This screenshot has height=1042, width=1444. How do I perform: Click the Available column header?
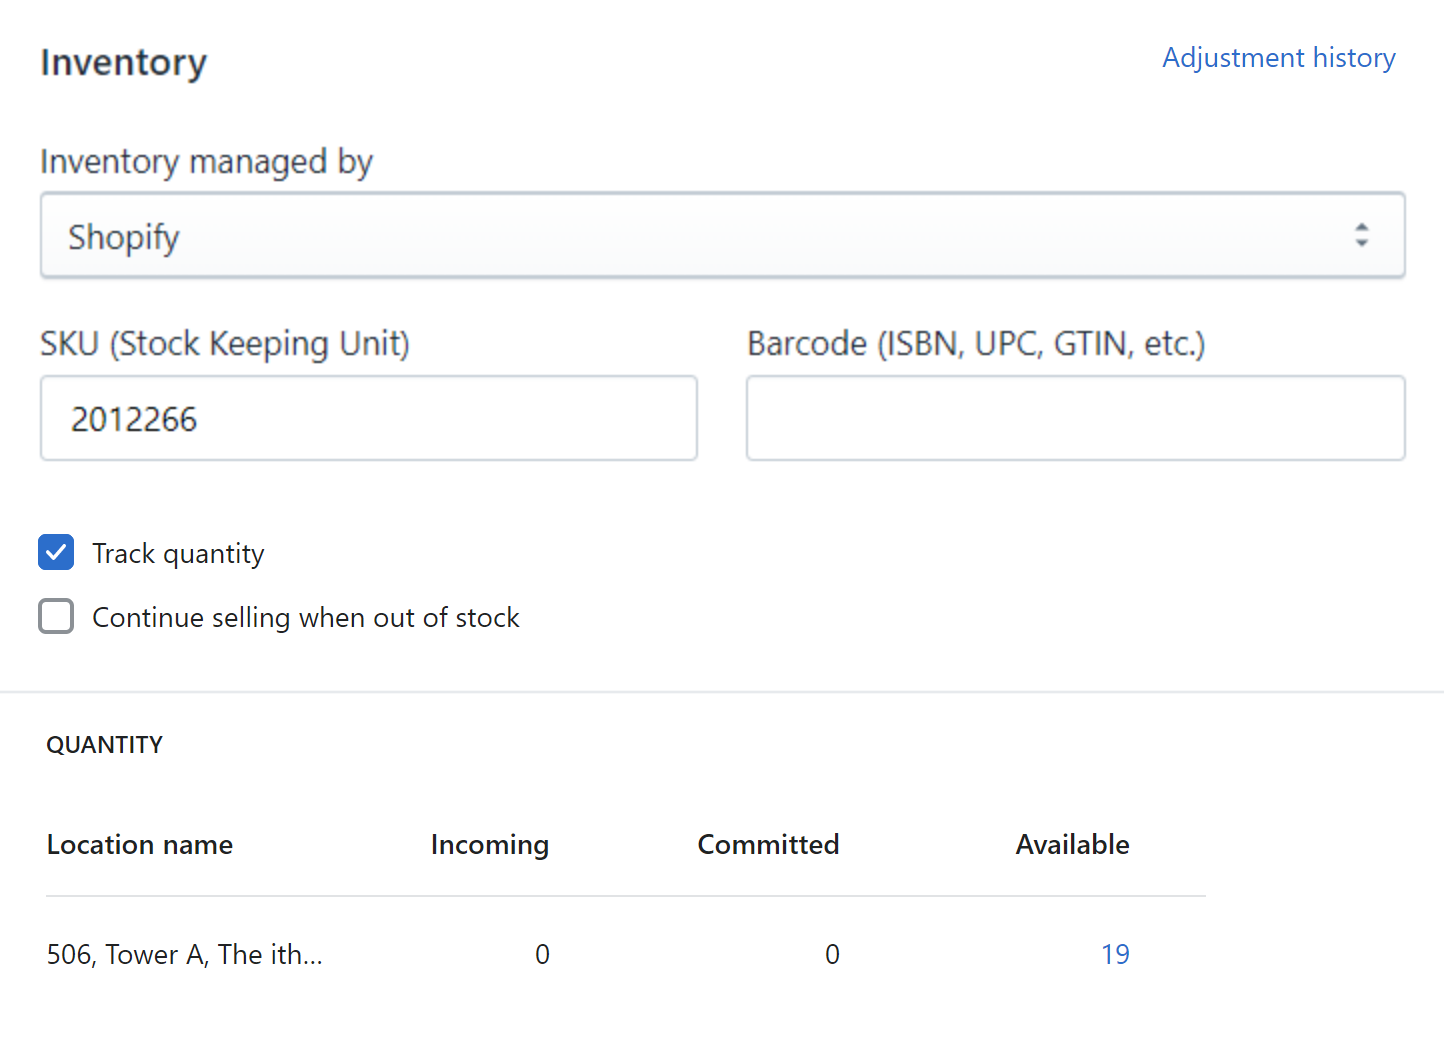[1072, 845]
